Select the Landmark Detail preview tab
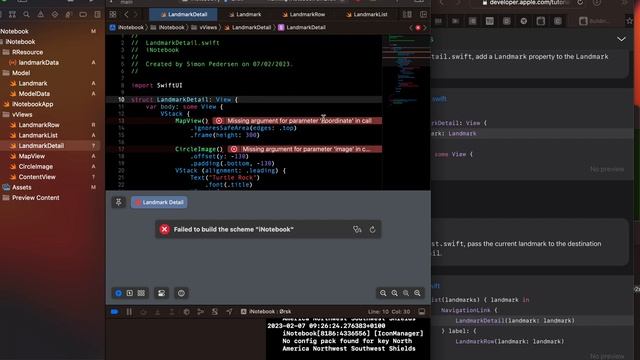The height and width of the screenshot is (360, 640). [159, 202]
